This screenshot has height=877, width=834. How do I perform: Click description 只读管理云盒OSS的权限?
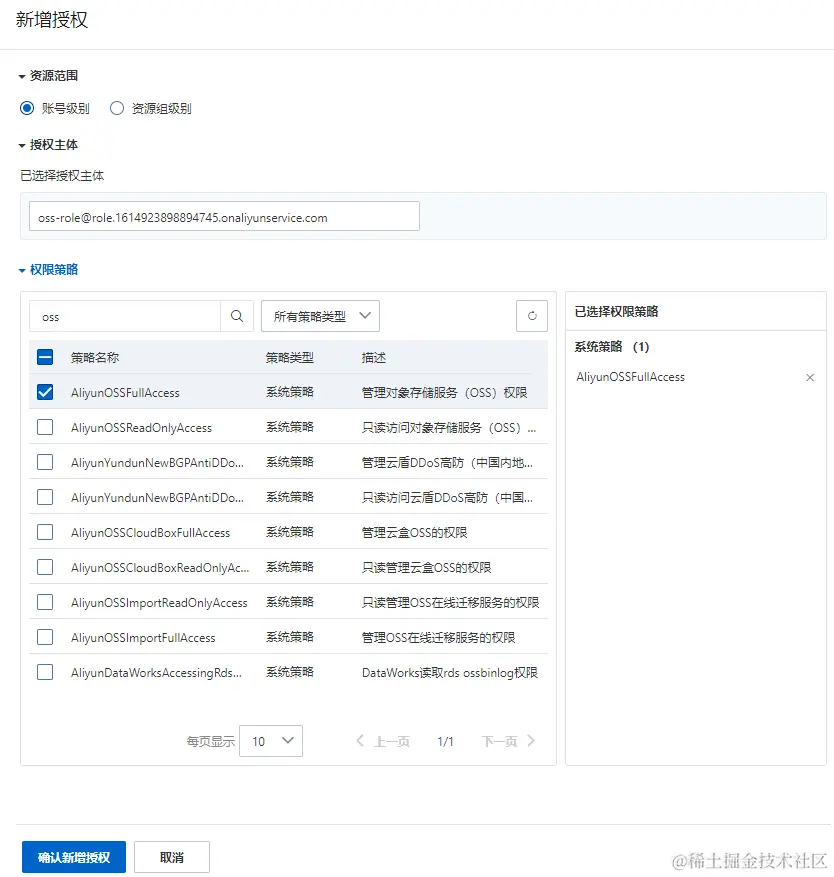tap(426, 568)
